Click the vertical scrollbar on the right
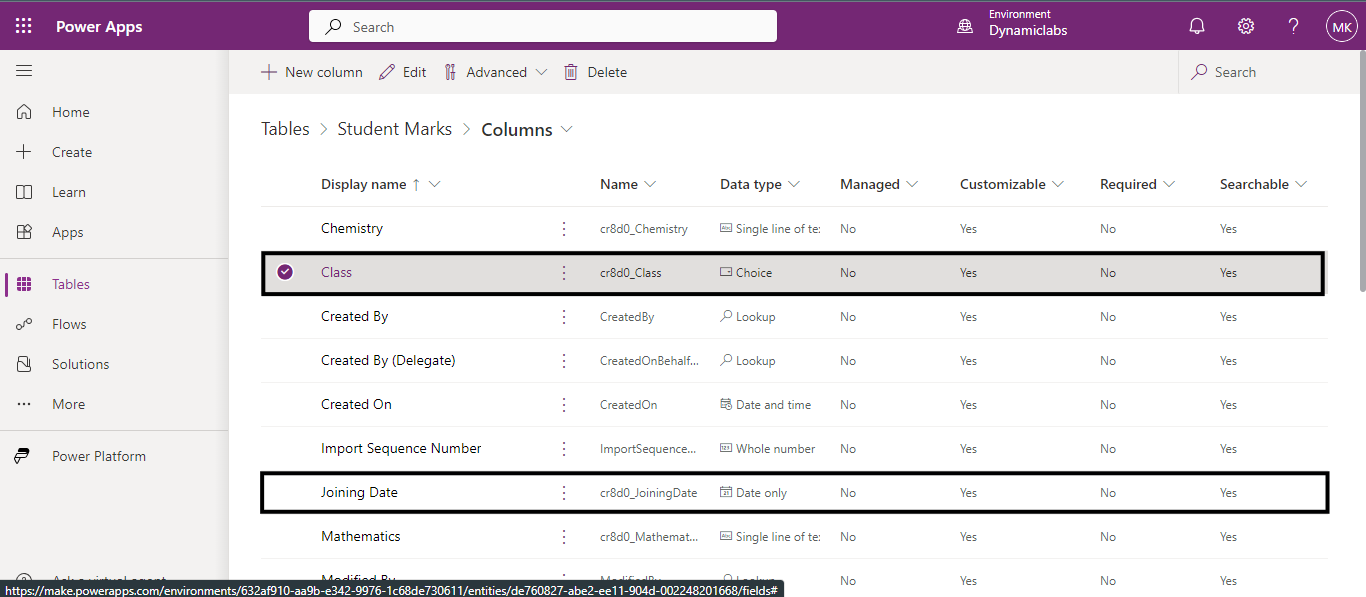 (x=1359, y=200)
